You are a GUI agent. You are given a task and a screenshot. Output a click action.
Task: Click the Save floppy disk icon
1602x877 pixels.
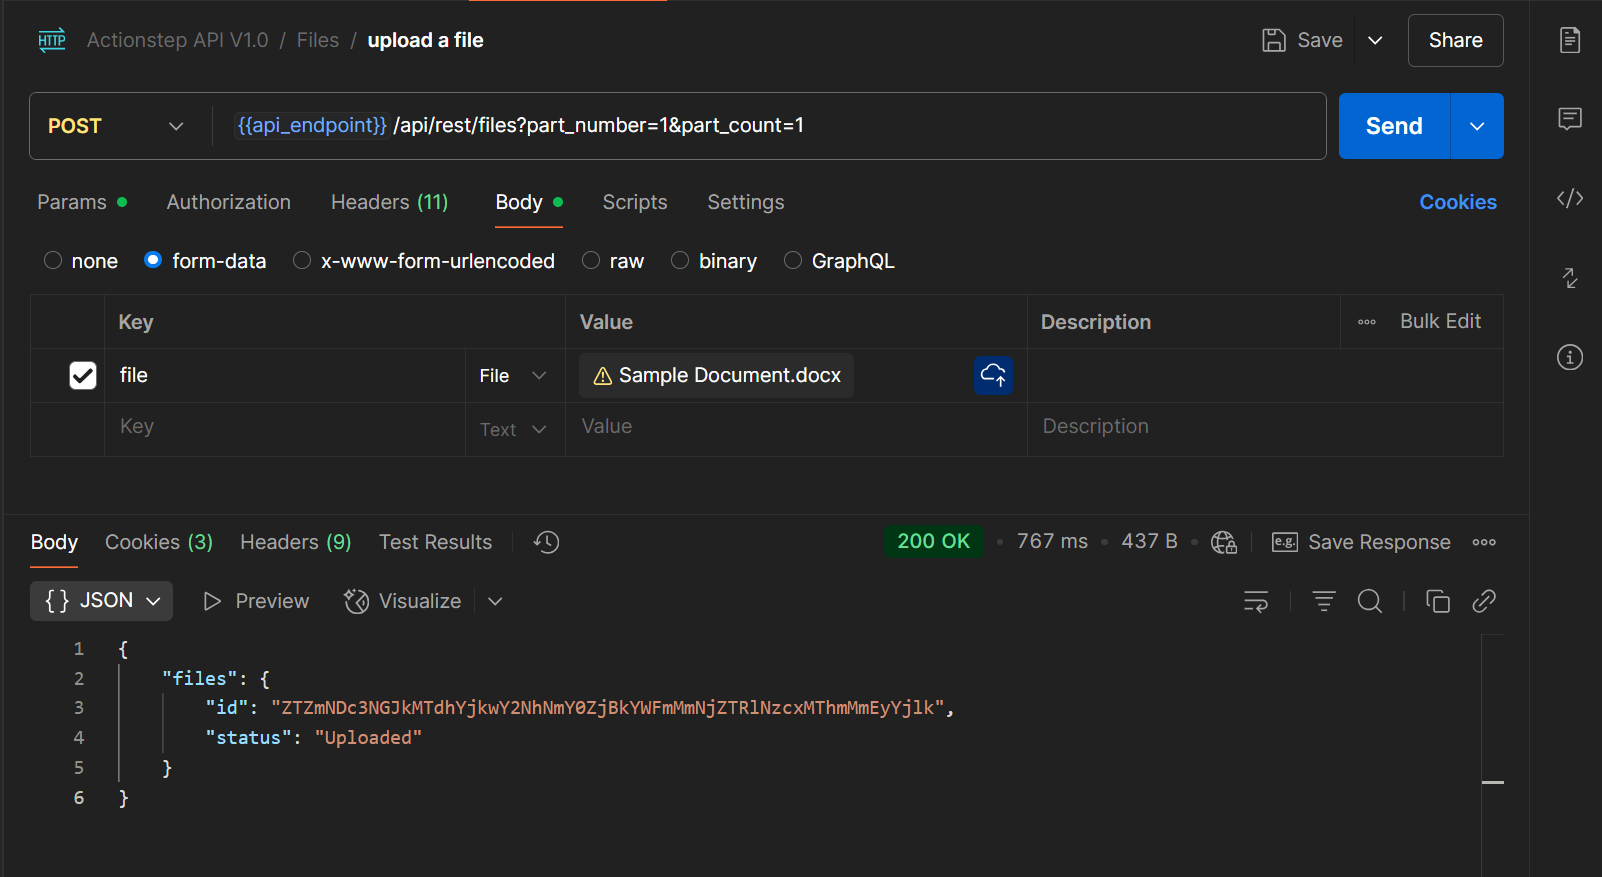point(1274,40)
